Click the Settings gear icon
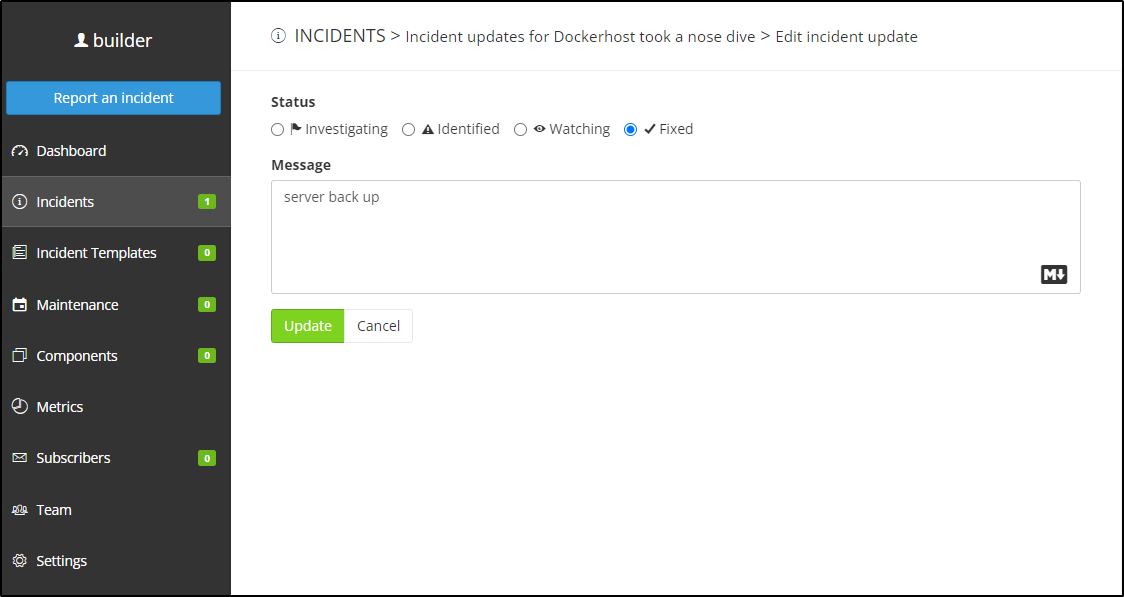The image size is (1124, 597). pos(20,560)
